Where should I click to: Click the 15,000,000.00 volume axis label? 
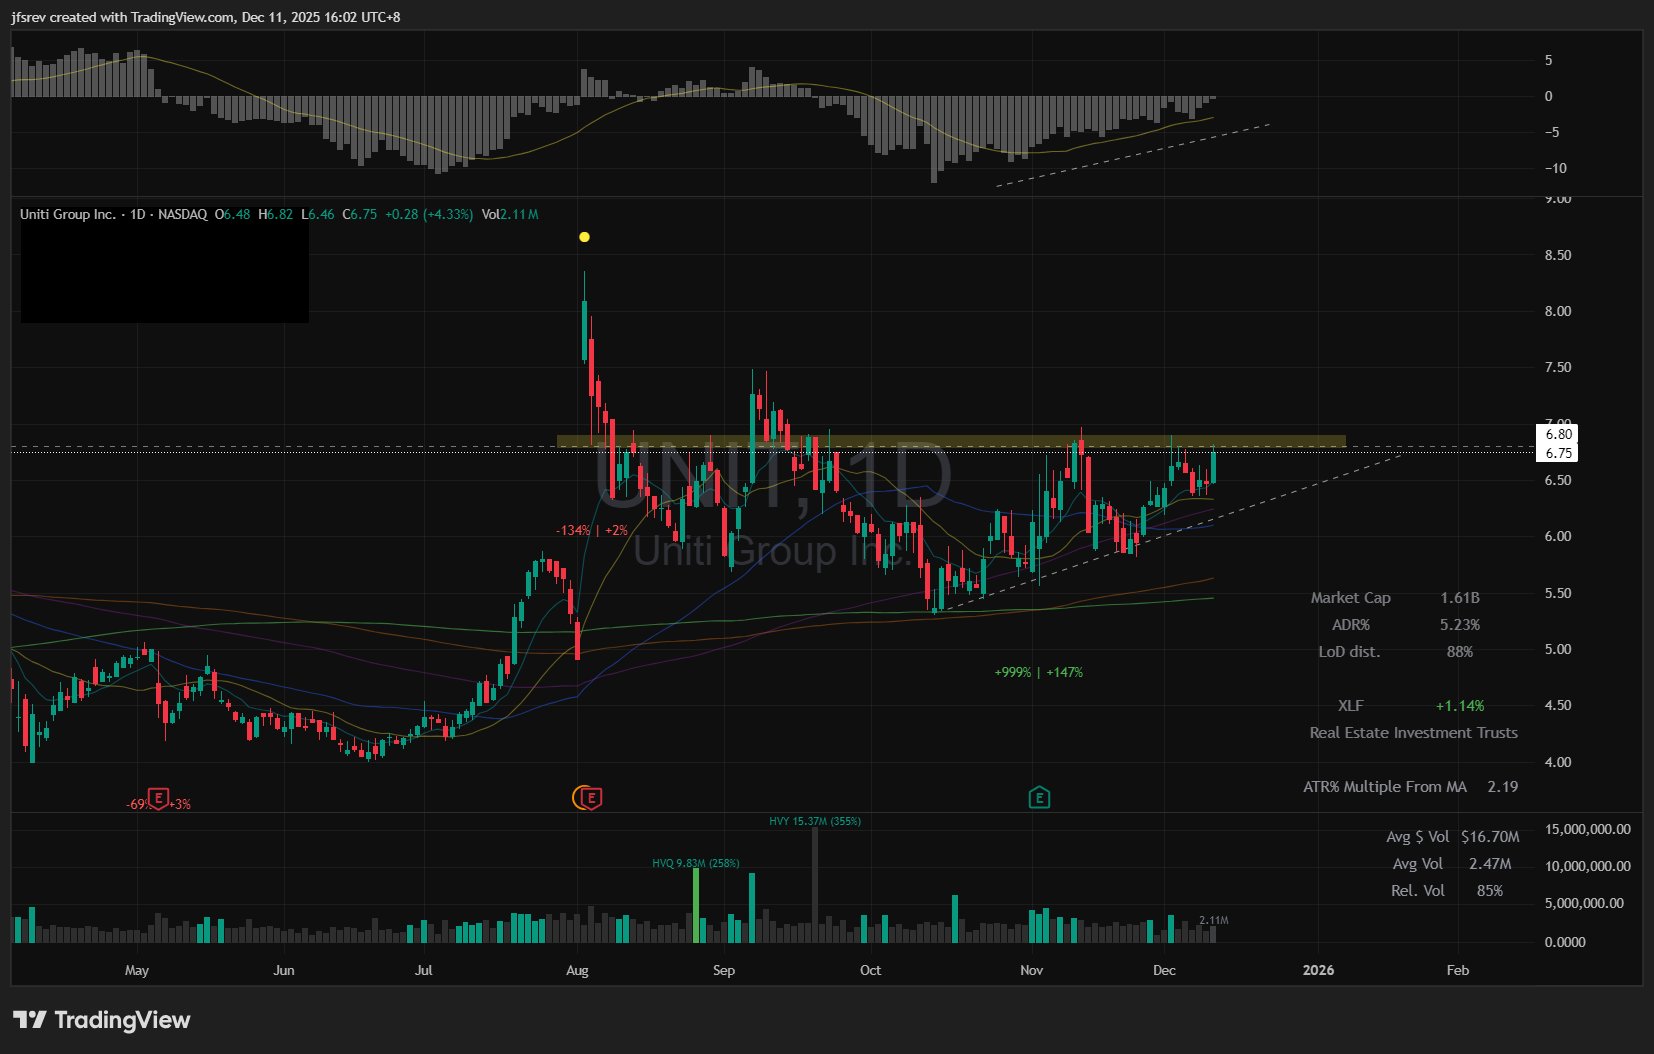(1588, 829)
